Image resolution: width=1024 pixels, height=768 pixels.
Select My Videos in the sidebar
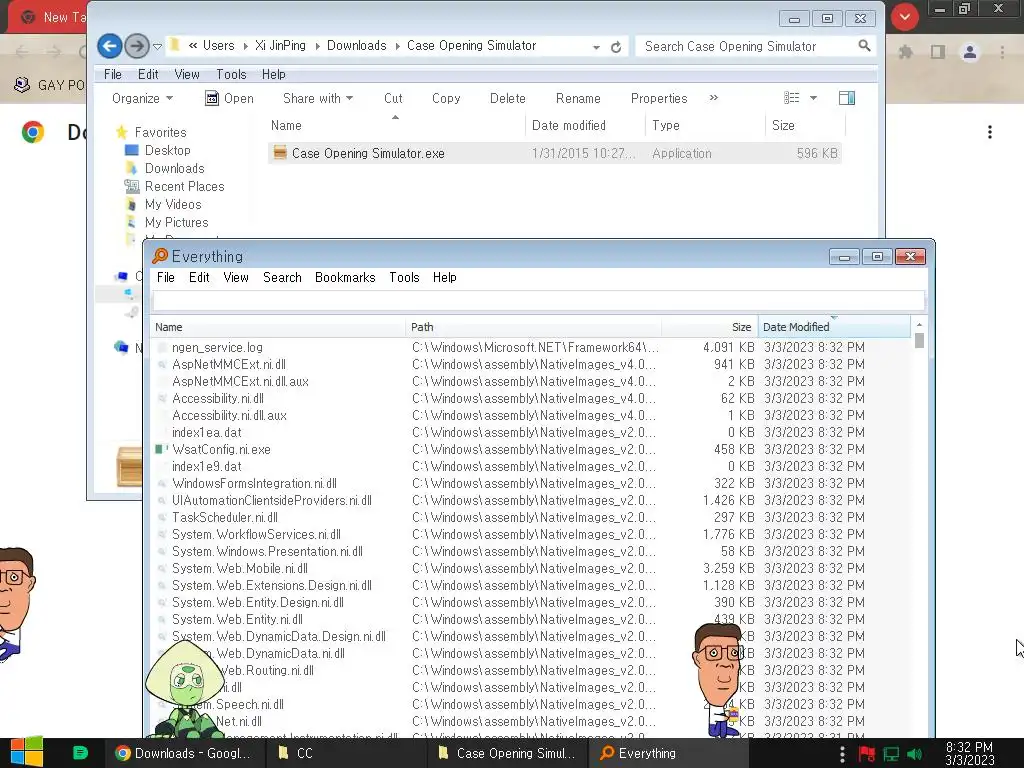click(173, 204)
